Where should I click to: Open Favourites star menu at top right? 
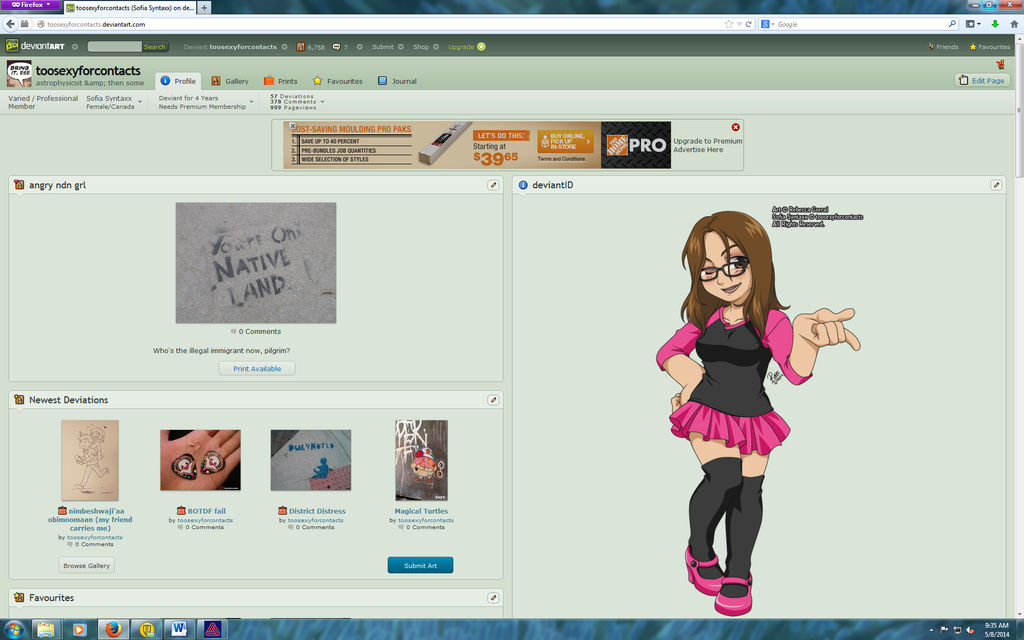click(x=989, y=46)
